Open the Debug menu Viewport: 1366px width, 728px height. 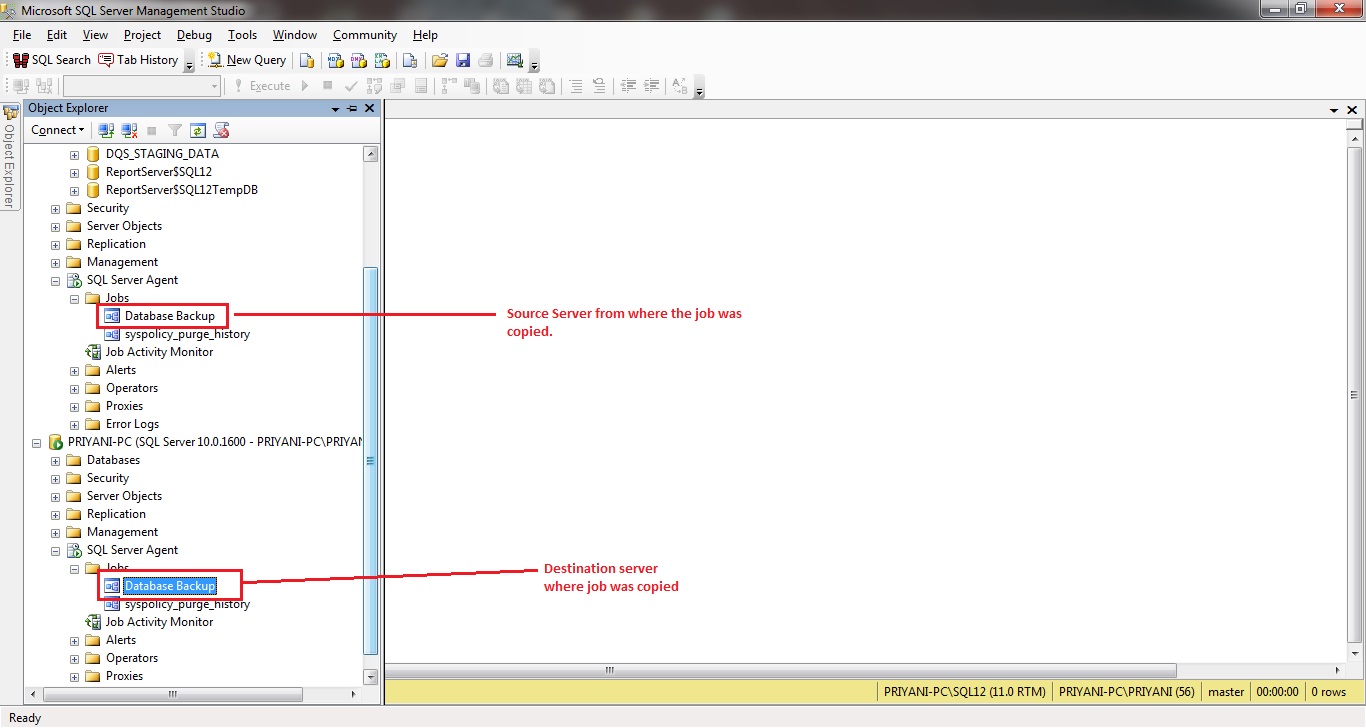point(194,34)
